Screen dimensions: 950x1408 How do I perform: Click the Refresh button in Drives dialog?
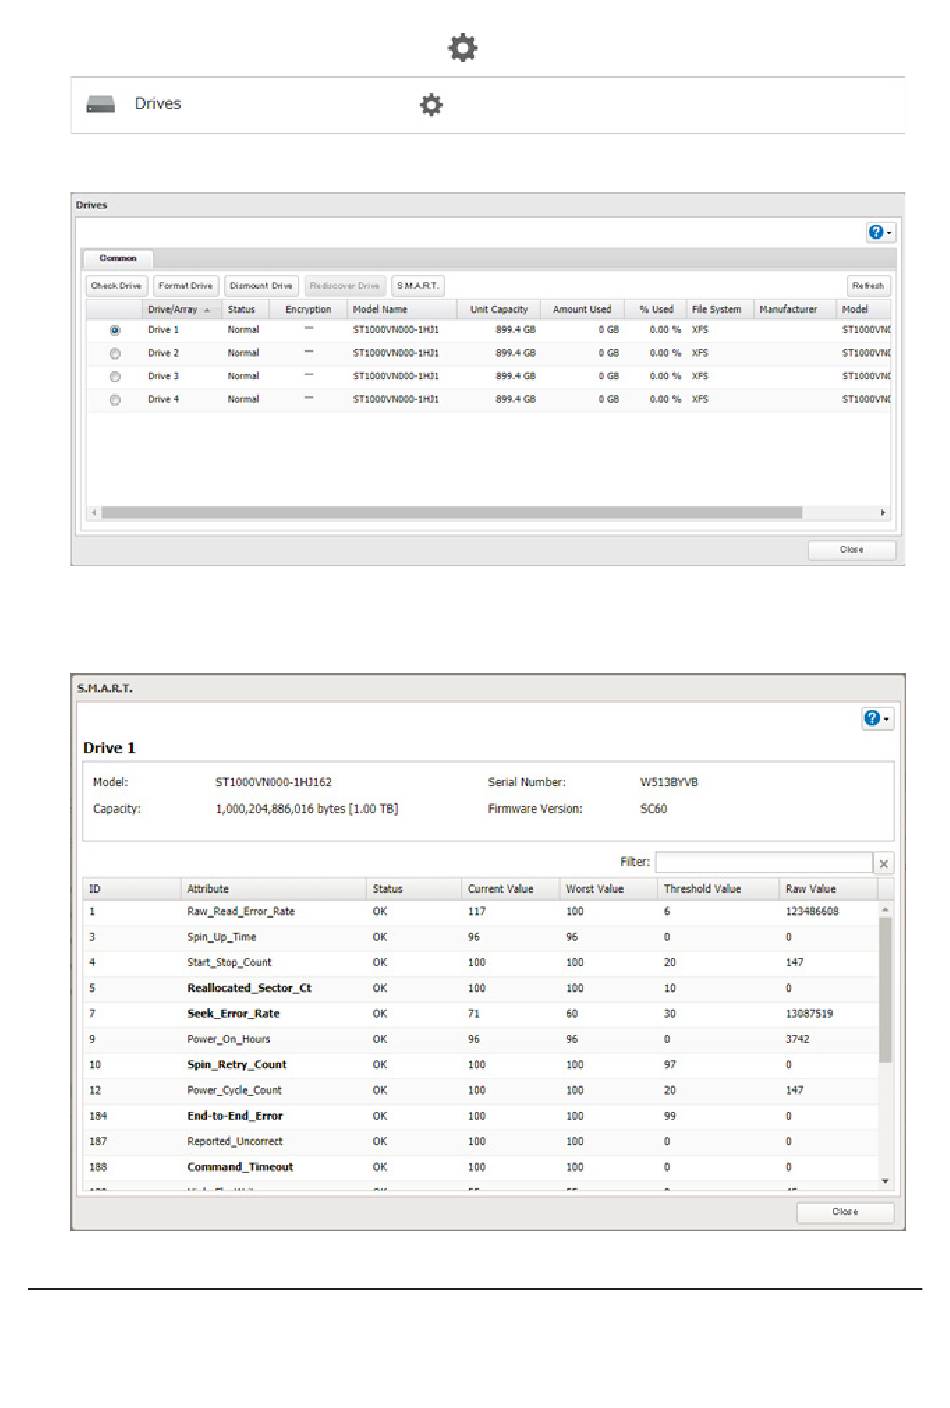[x=867, y=286]
